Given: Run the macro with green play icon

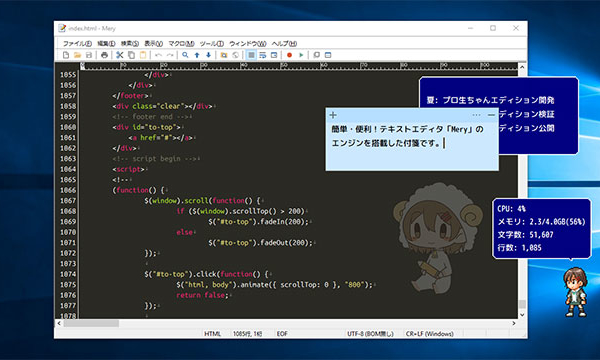Looking at the screenshot, I should 301,55.
